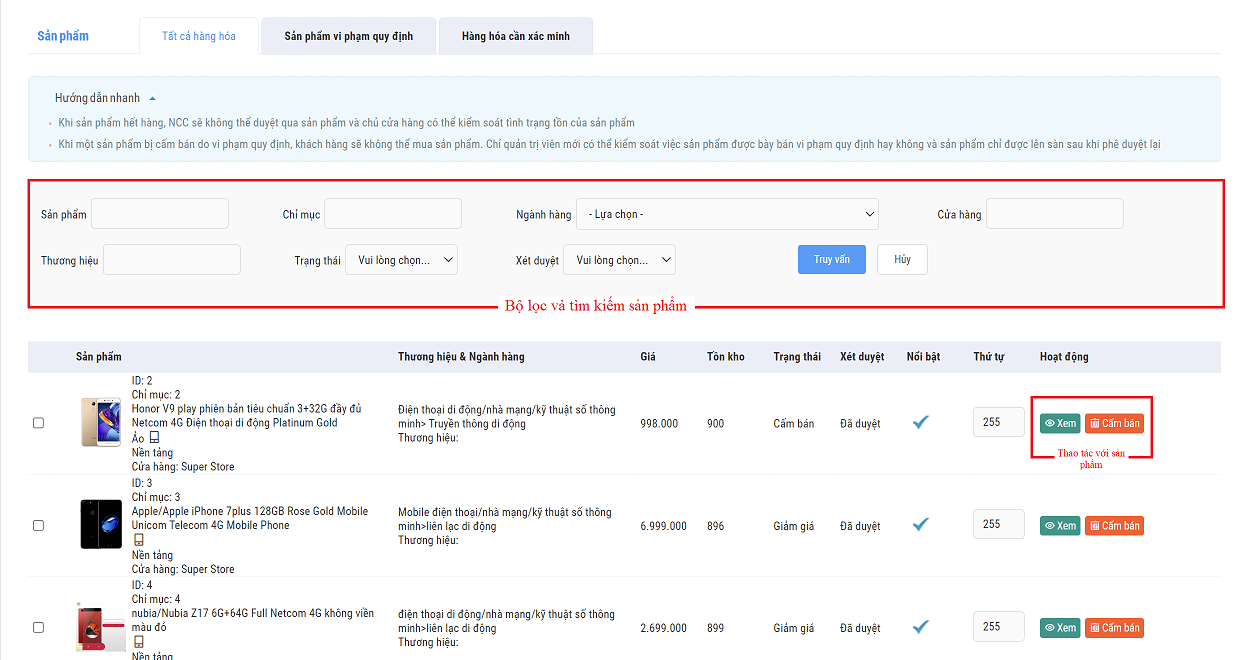Image resolution: width=1246 pixels, height=660 pixels.
Task: Click Cấm bán for the Honor V9 product
Action: tap(1114, 423)
